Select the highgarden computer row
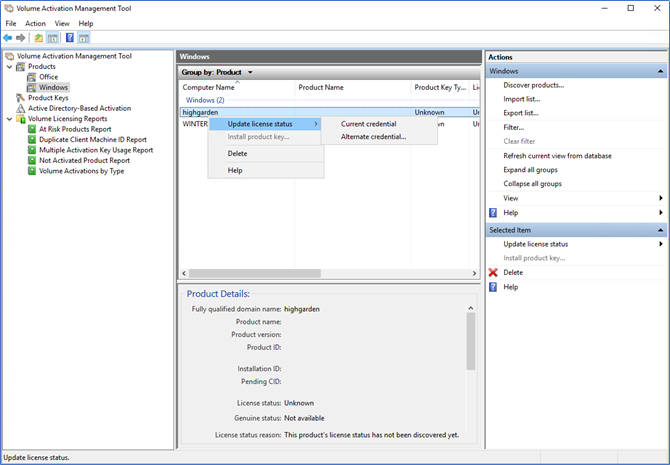Viewport: 670px width, 465px height. click(329, 112)
